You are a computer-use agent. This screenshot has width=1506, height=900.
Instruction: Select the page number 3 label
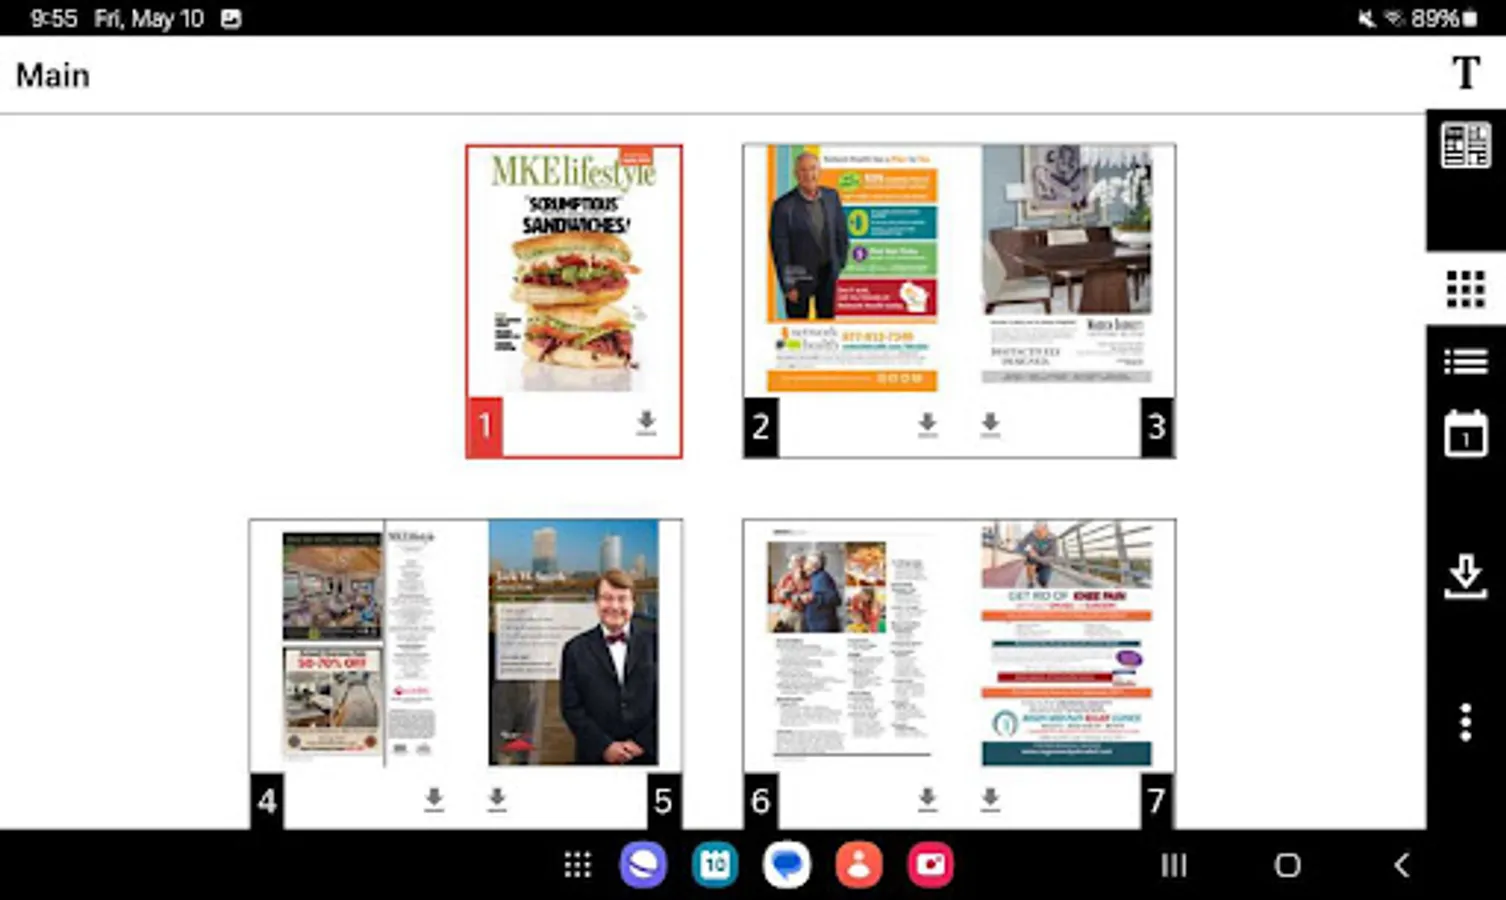click(x=1157, y=427)
